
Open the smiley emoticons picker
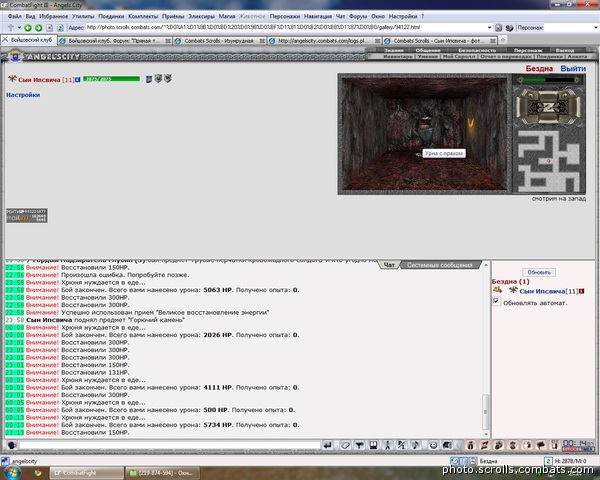(x=433, y=445)
